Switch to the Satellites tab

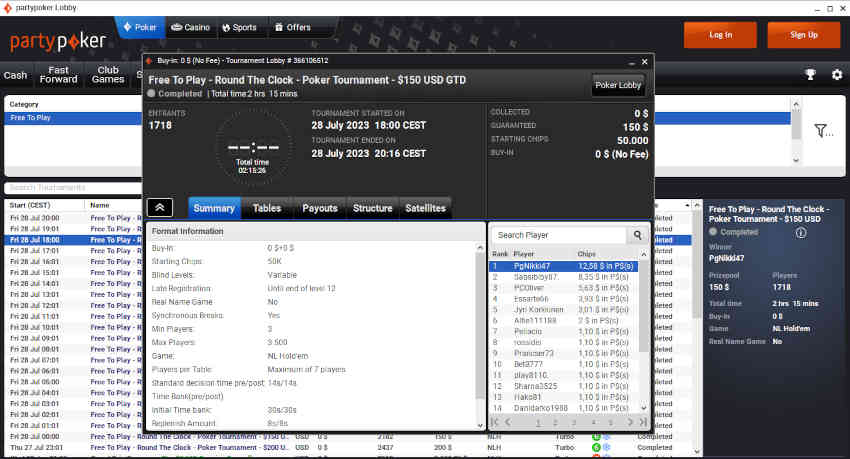point(426,208)
